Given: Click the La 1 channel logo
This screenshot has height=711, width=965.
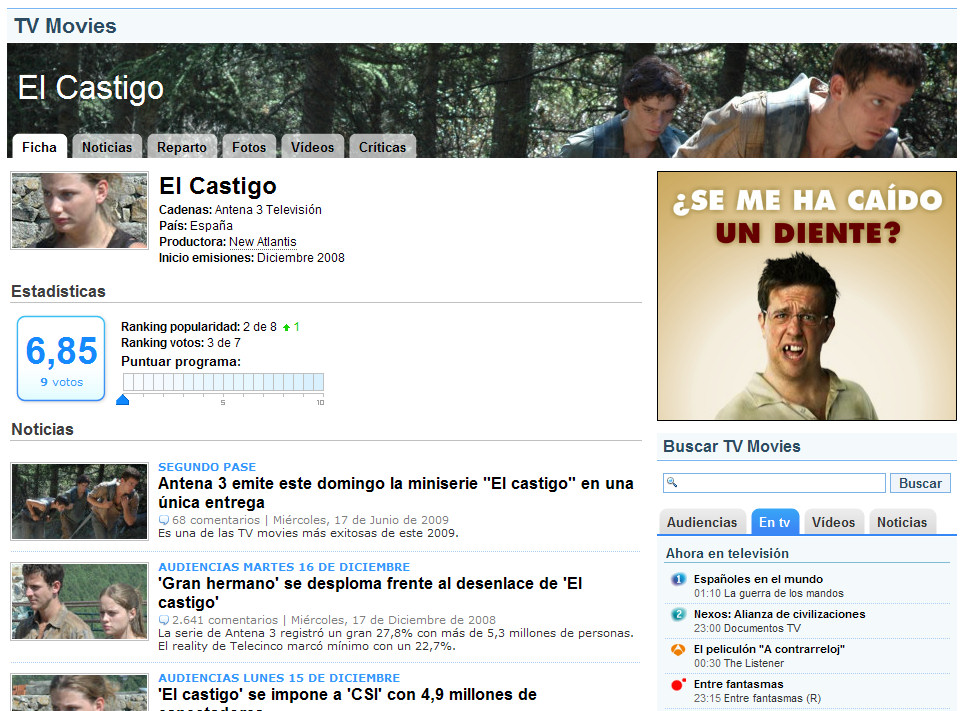Looking at the screenshot, I should [678, 579].
